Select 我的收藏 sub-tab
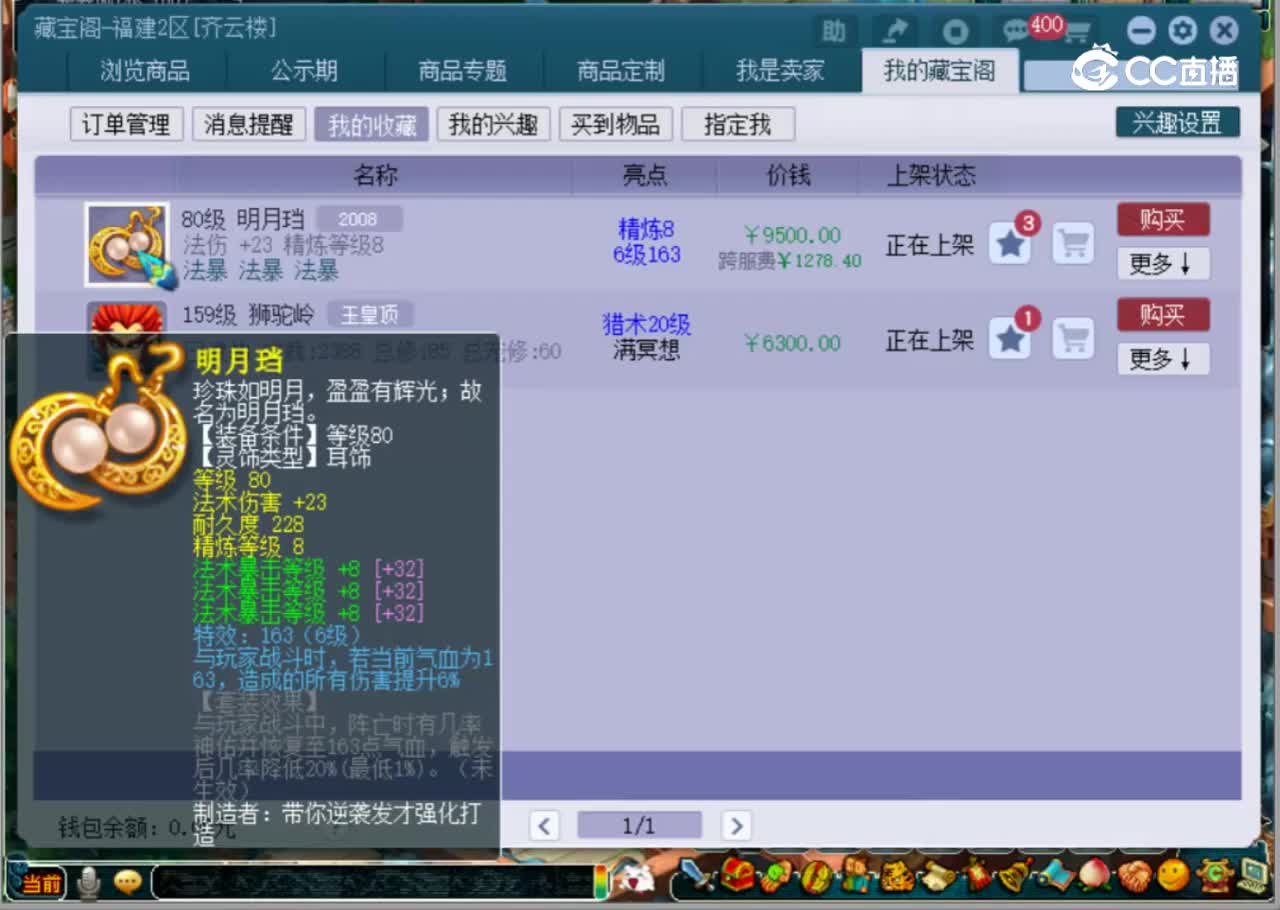 371,125
